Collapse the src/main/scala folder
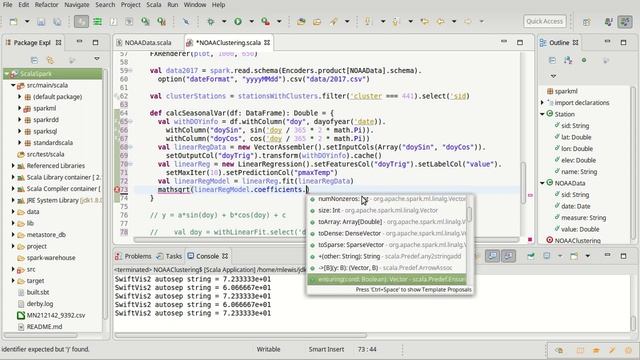640x360 pixels. (13, 85)
